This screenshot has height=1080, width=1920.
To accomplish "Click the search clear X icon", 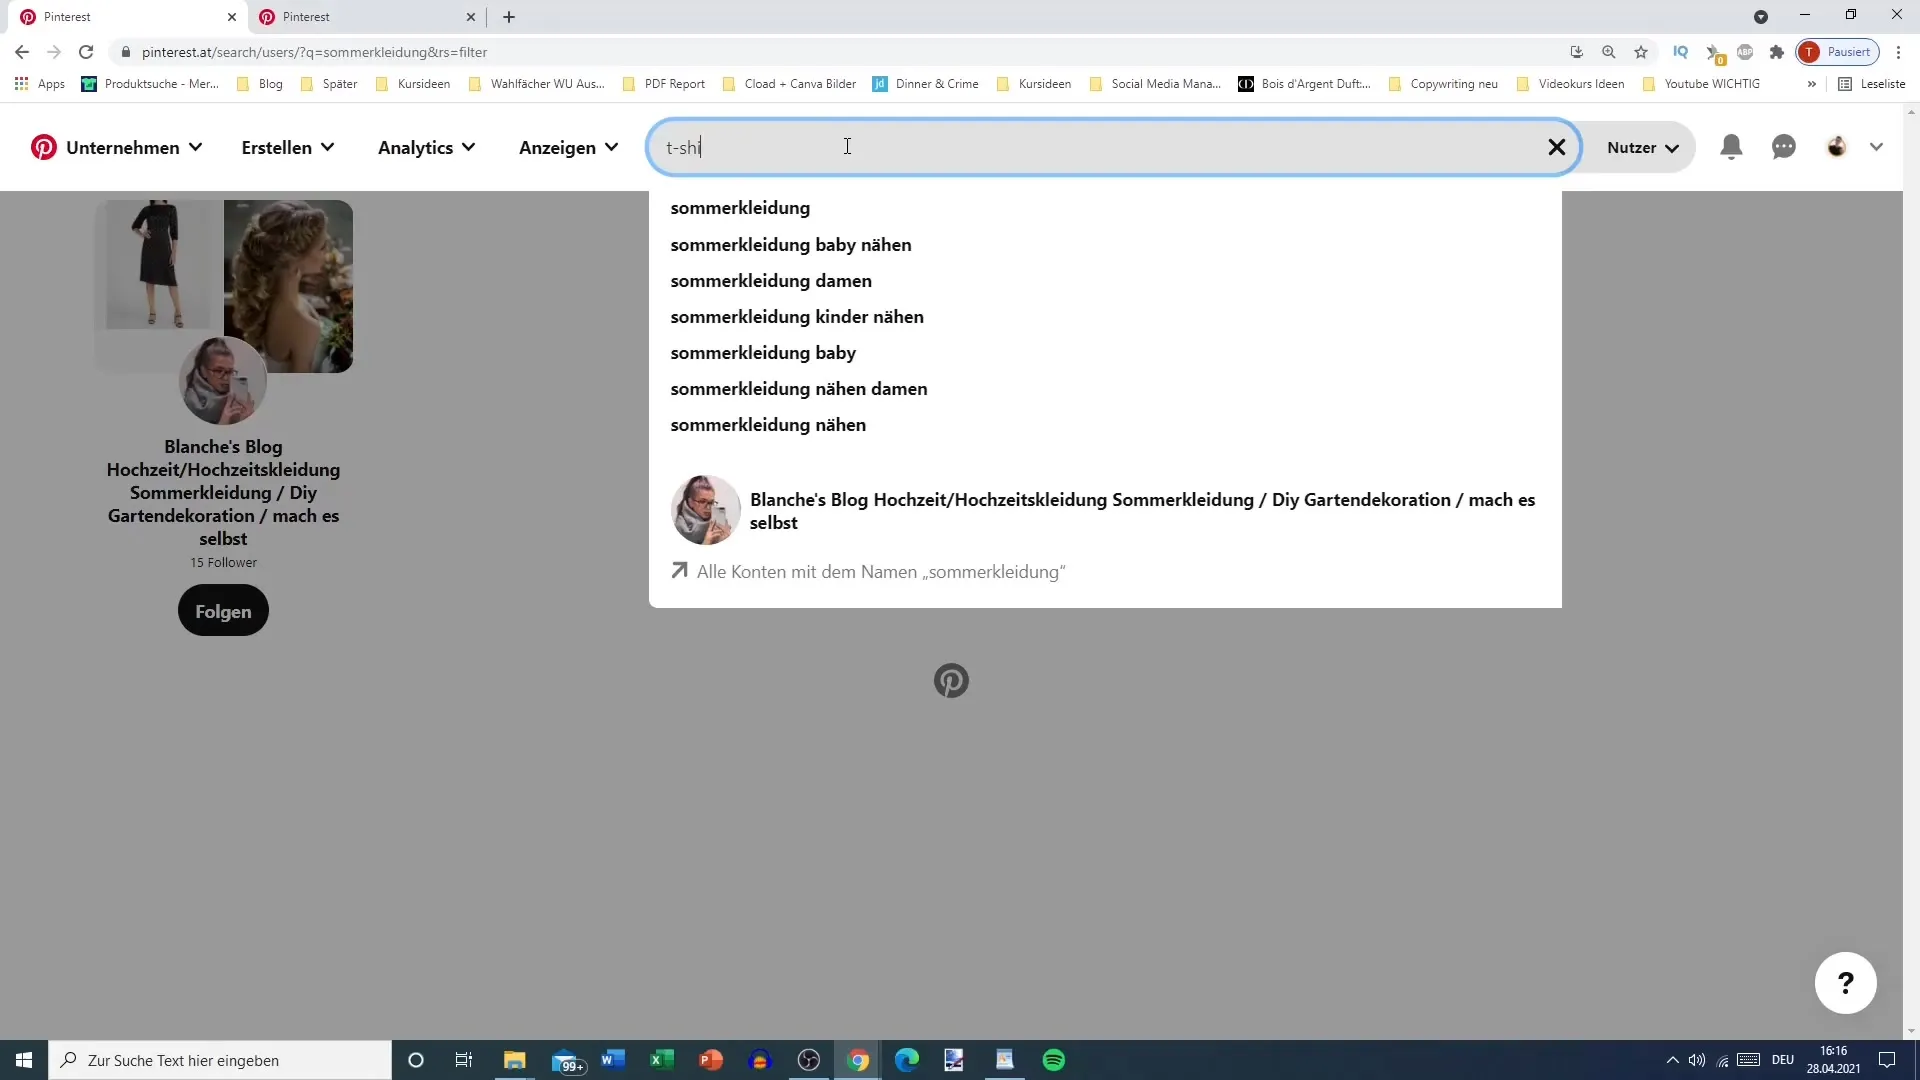I will [1556, 146].
